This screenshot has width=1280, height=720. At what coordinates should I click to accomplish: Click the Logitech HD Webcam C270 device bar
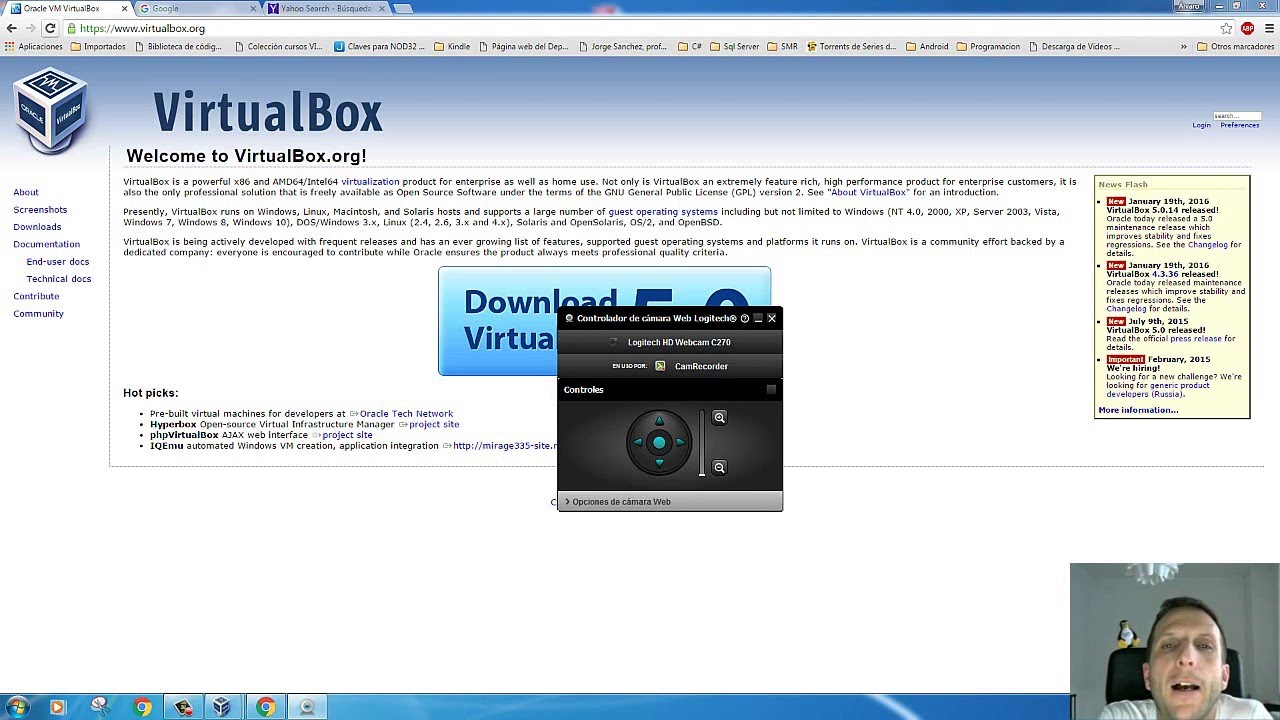point(670,342)
